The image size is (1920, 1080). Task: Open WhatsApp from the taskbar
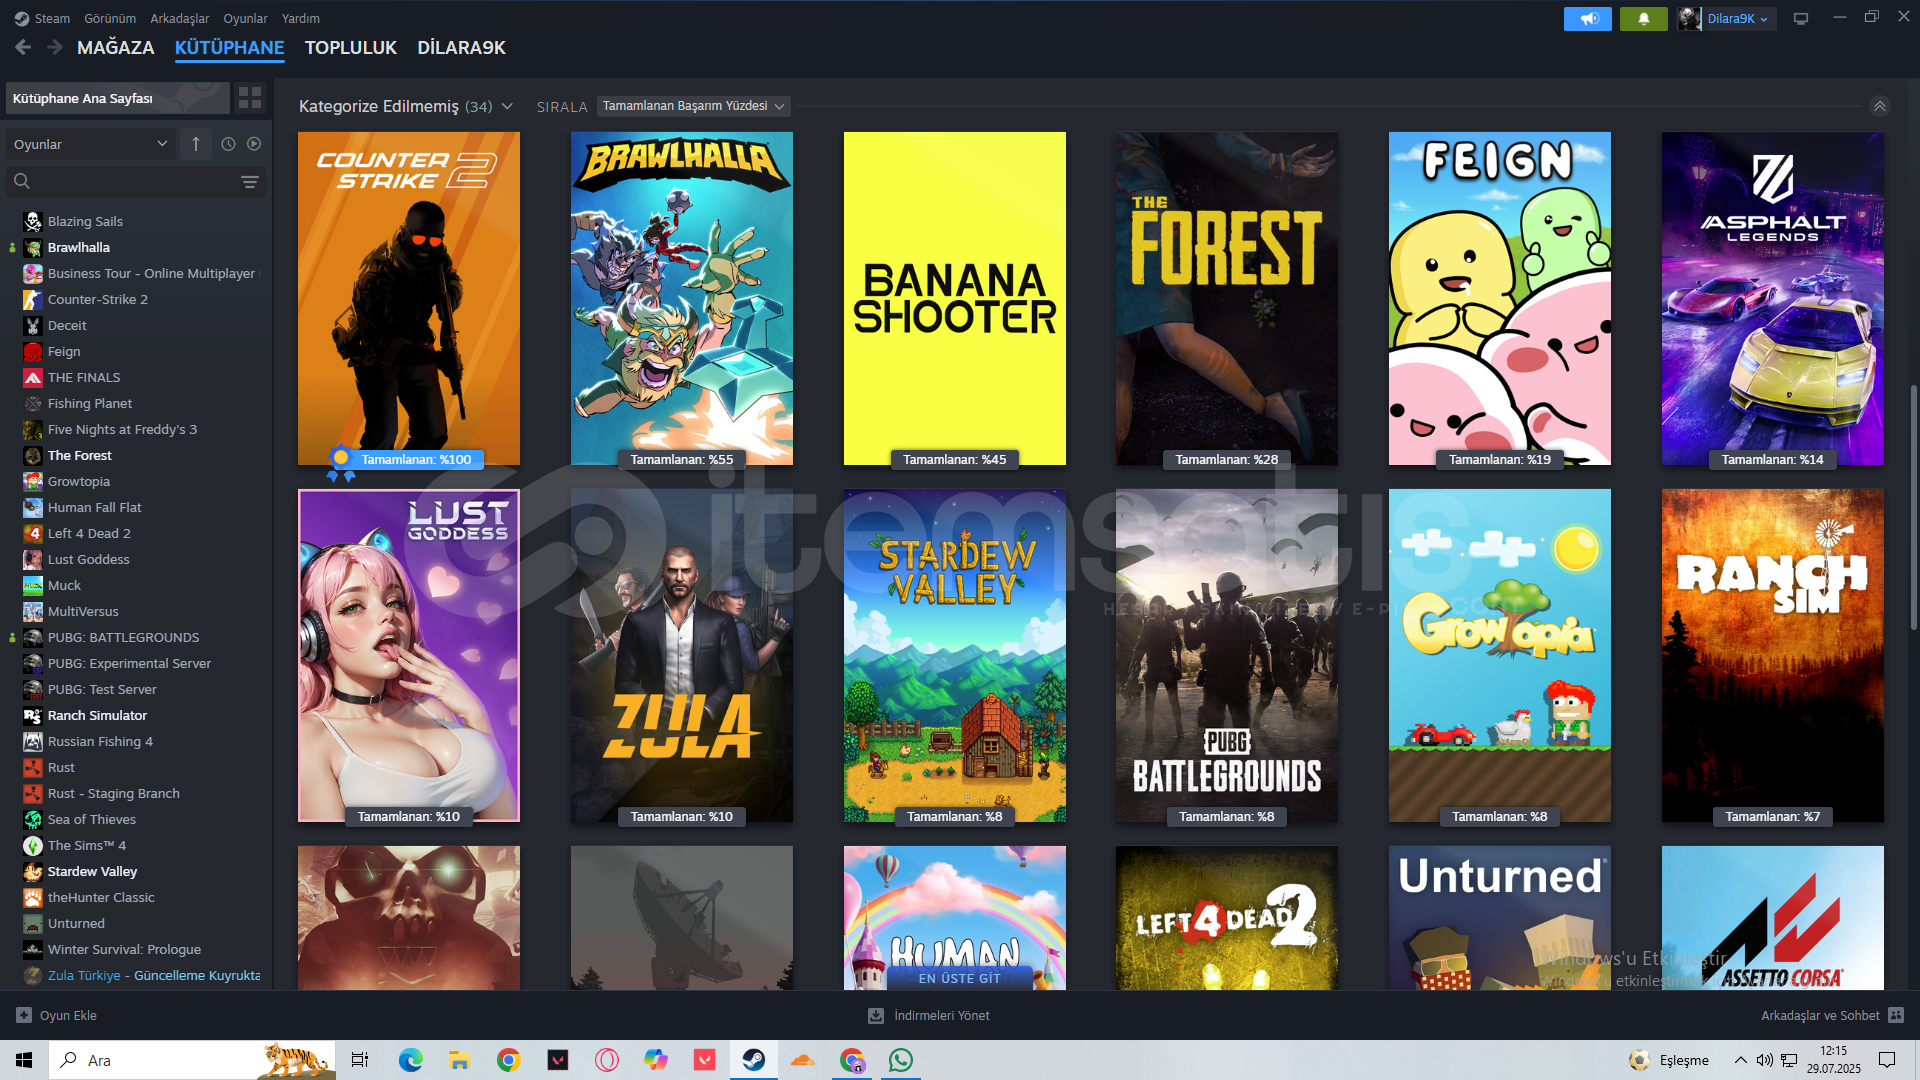[901, 1060]
